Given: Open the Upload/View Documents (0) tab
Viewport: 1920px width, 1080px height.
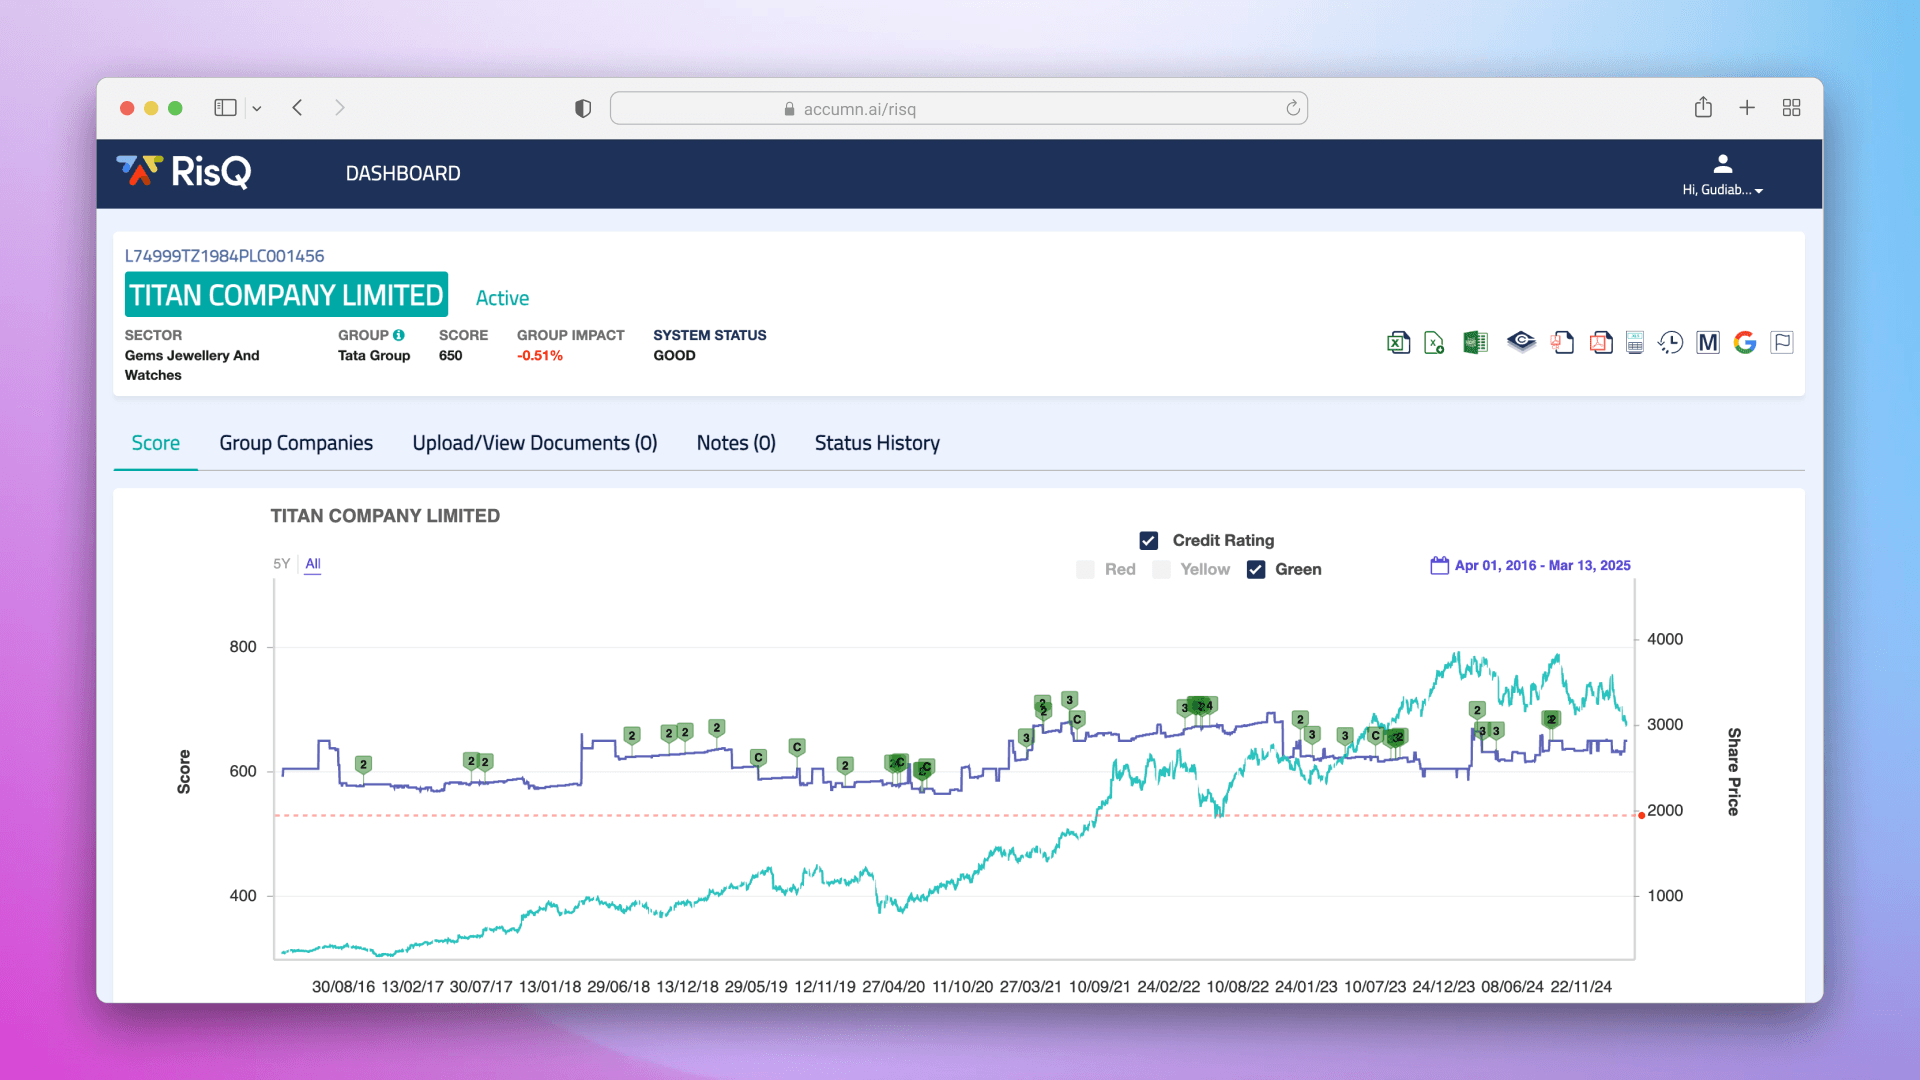Looking at the screenshot, I should pos(535,443).
